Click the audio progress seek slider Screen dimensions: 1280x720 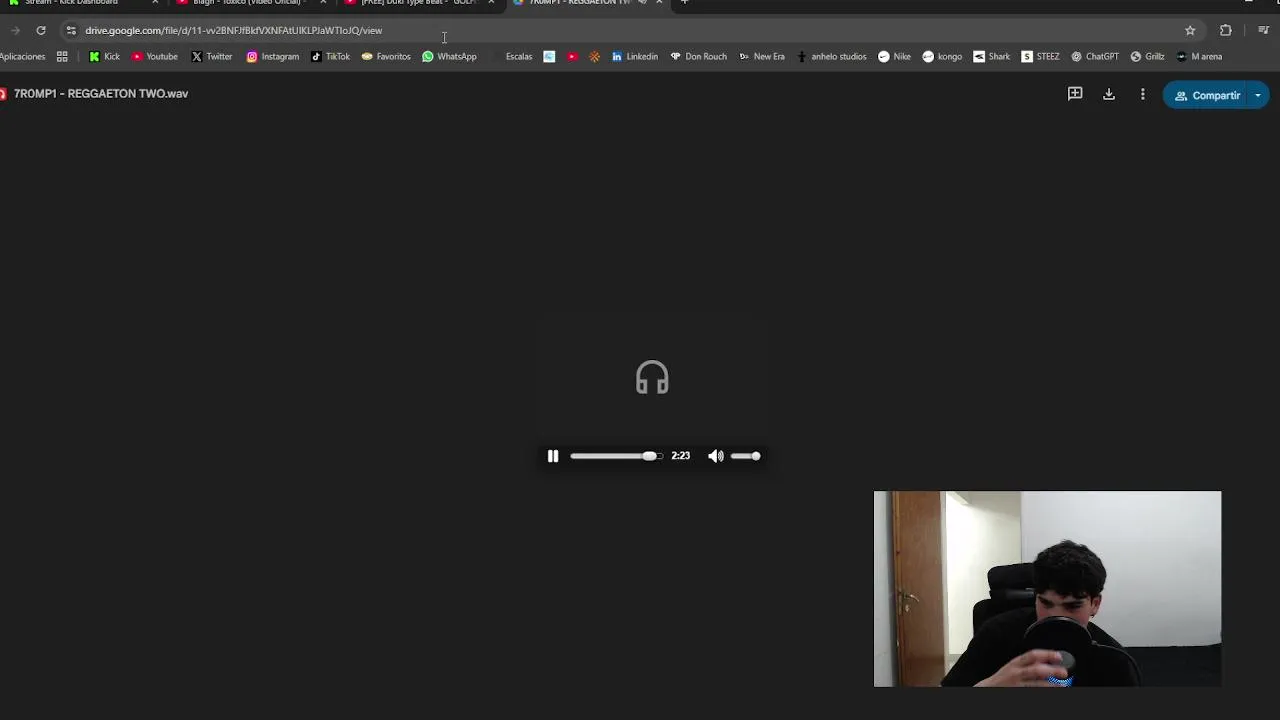pos(616,456)
